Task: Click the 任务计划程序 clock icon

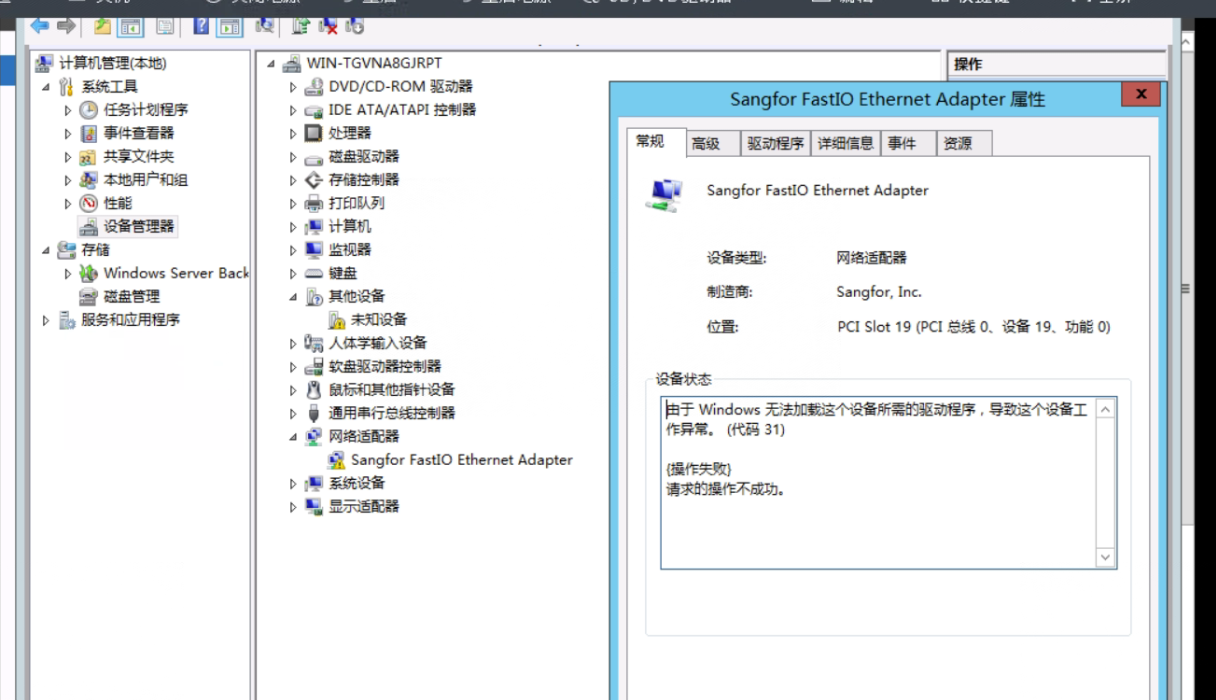Action: pyautogui.click(x=89, y=110)
